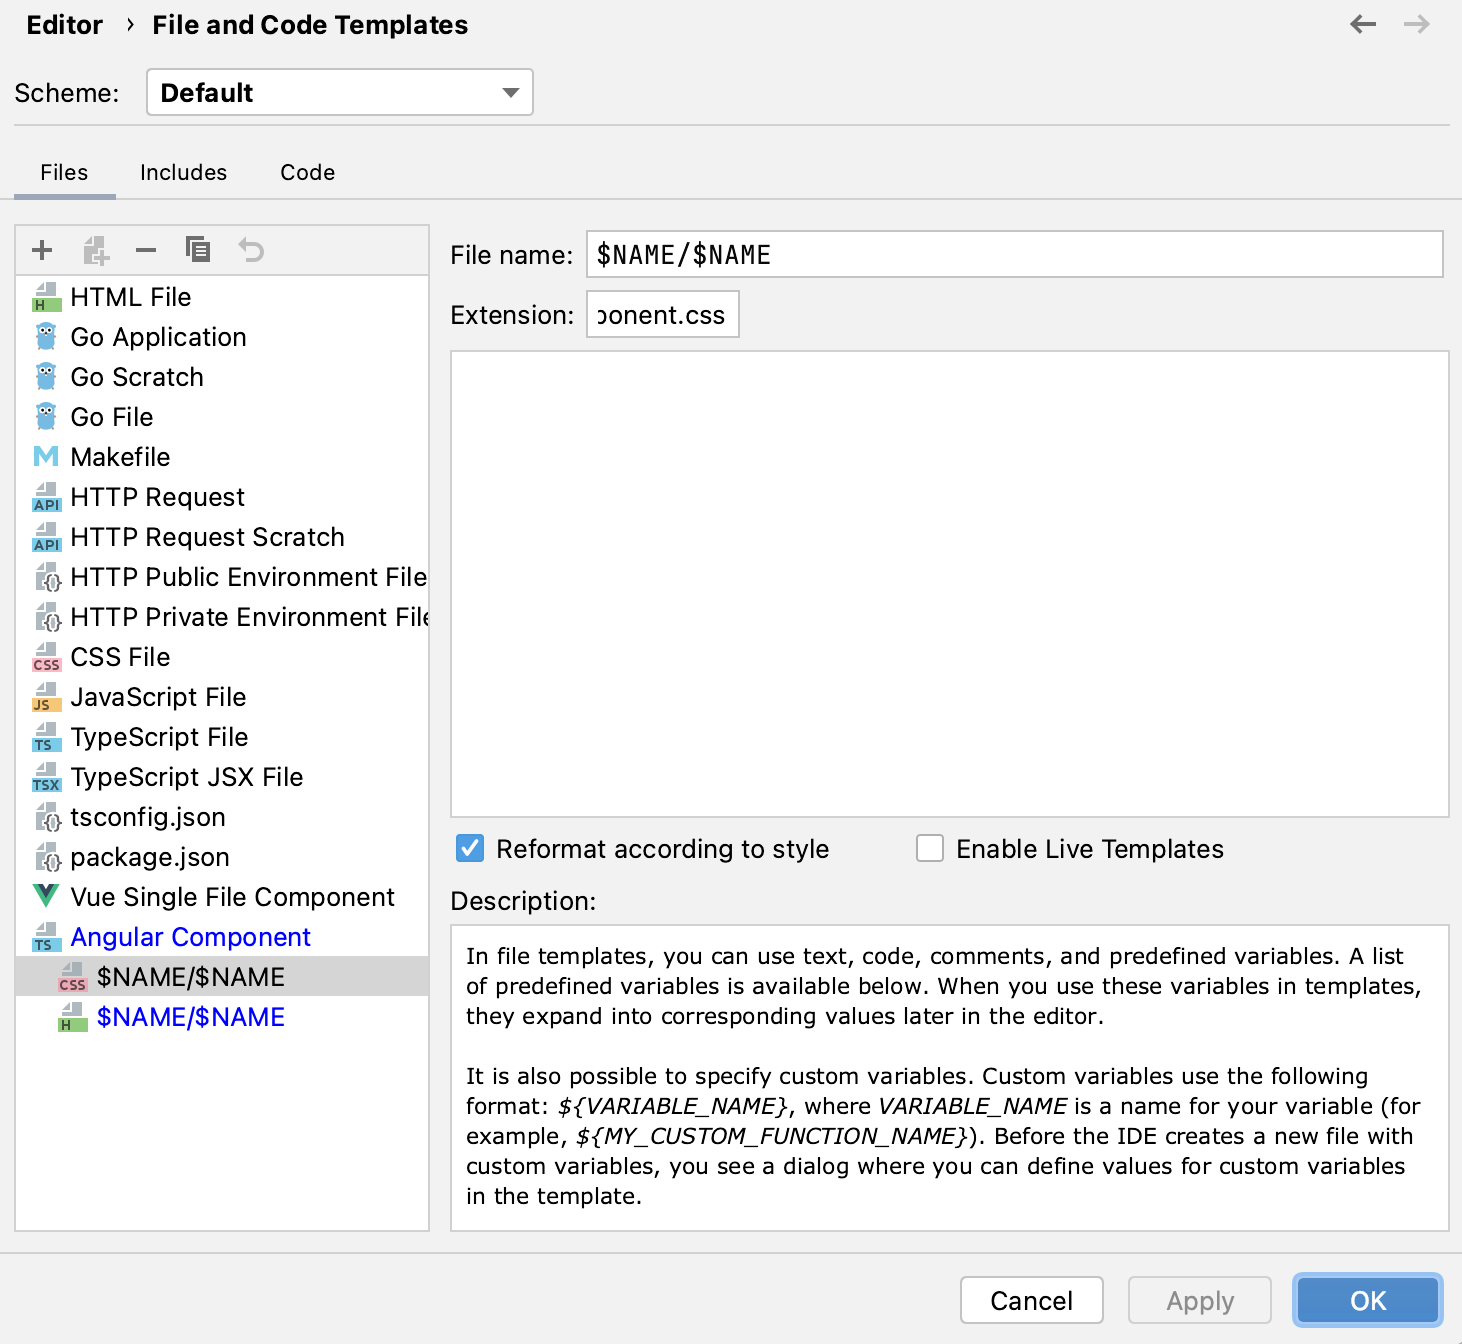Select the HTTP Request template with API icon
The image size is (1462, 1344).
(157, 496)
